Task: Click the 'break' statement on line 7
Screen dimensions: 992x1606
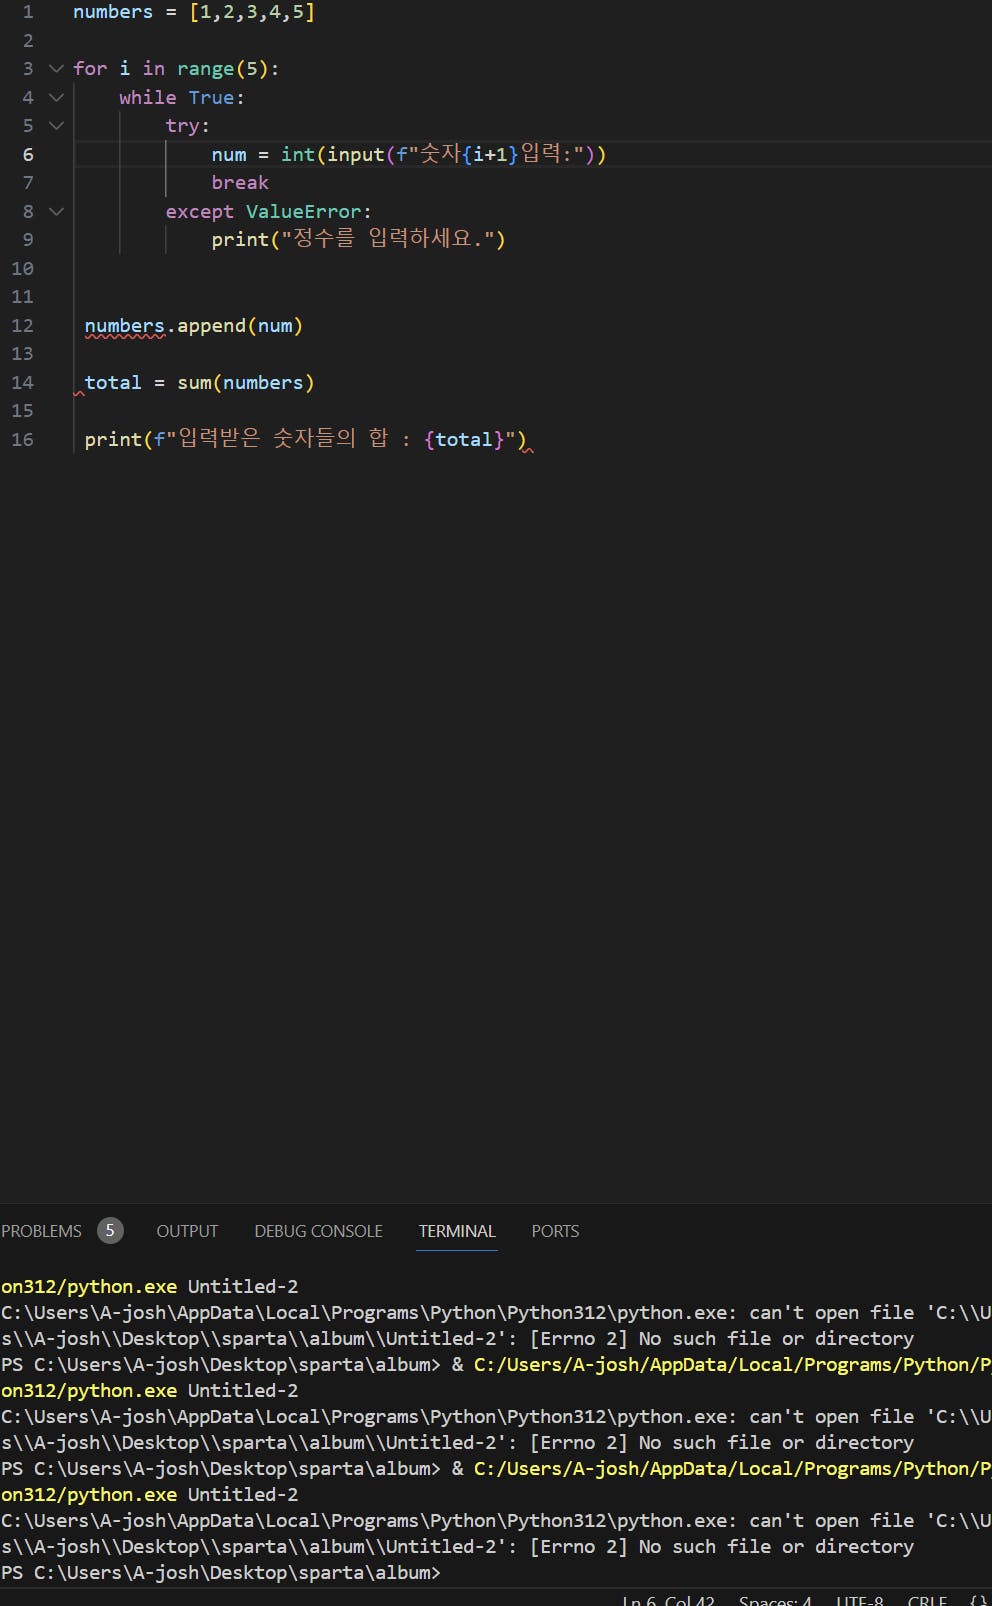Action: click(x=240, y=183)
